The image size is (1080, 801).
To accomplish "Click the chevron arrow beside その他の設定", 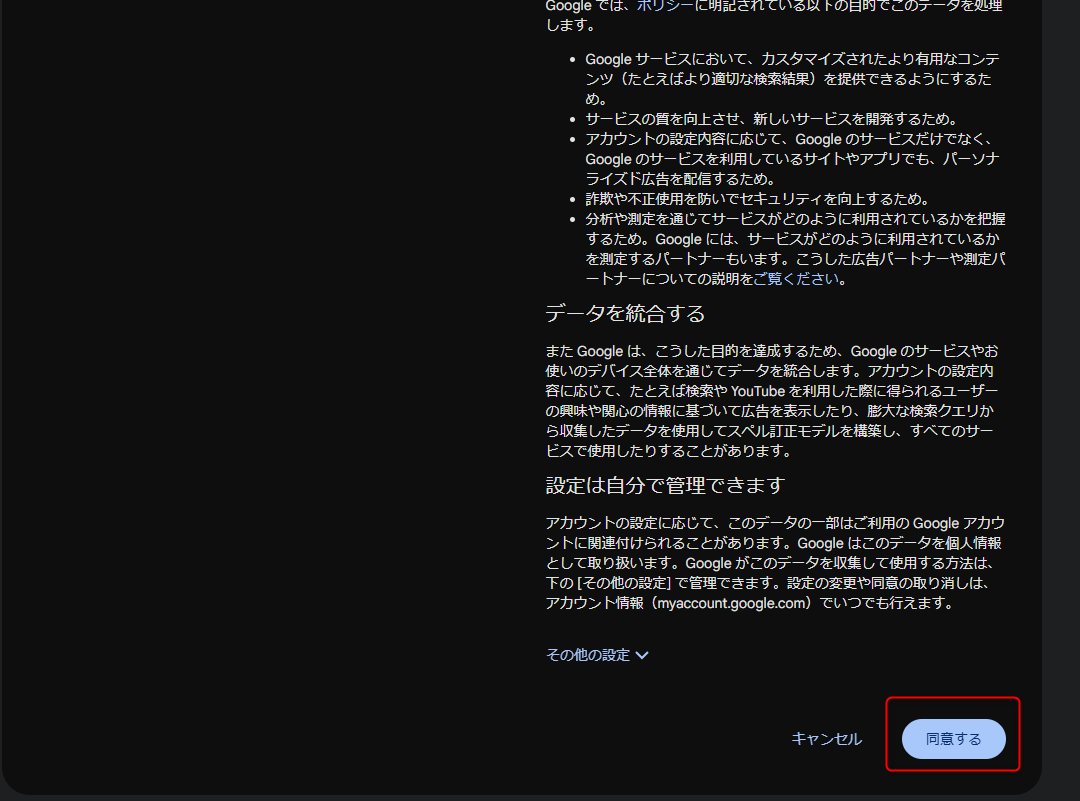I will (642, 655).
